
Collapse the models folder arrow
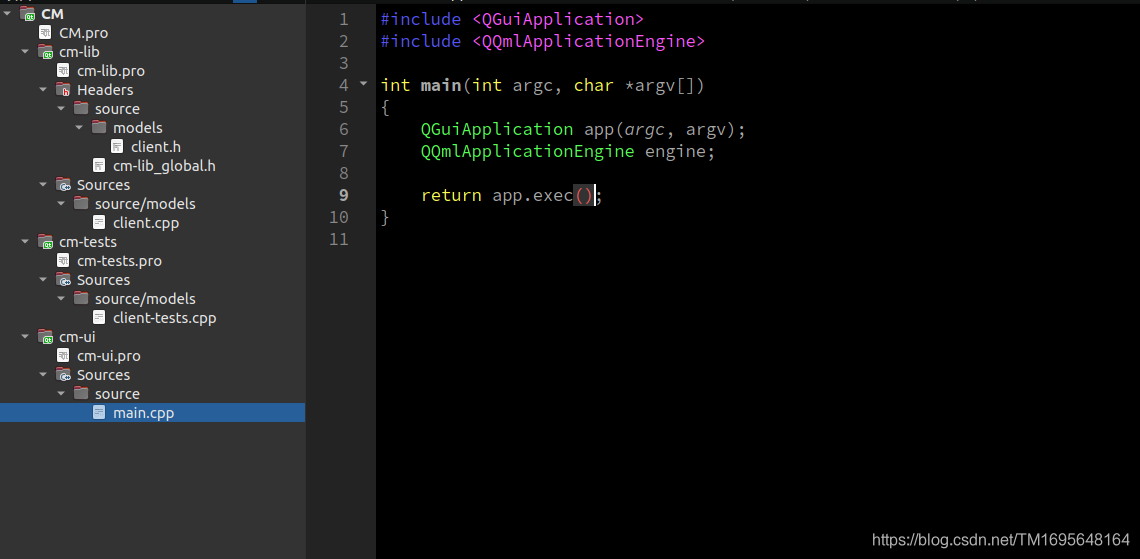(x=80, y=128)
